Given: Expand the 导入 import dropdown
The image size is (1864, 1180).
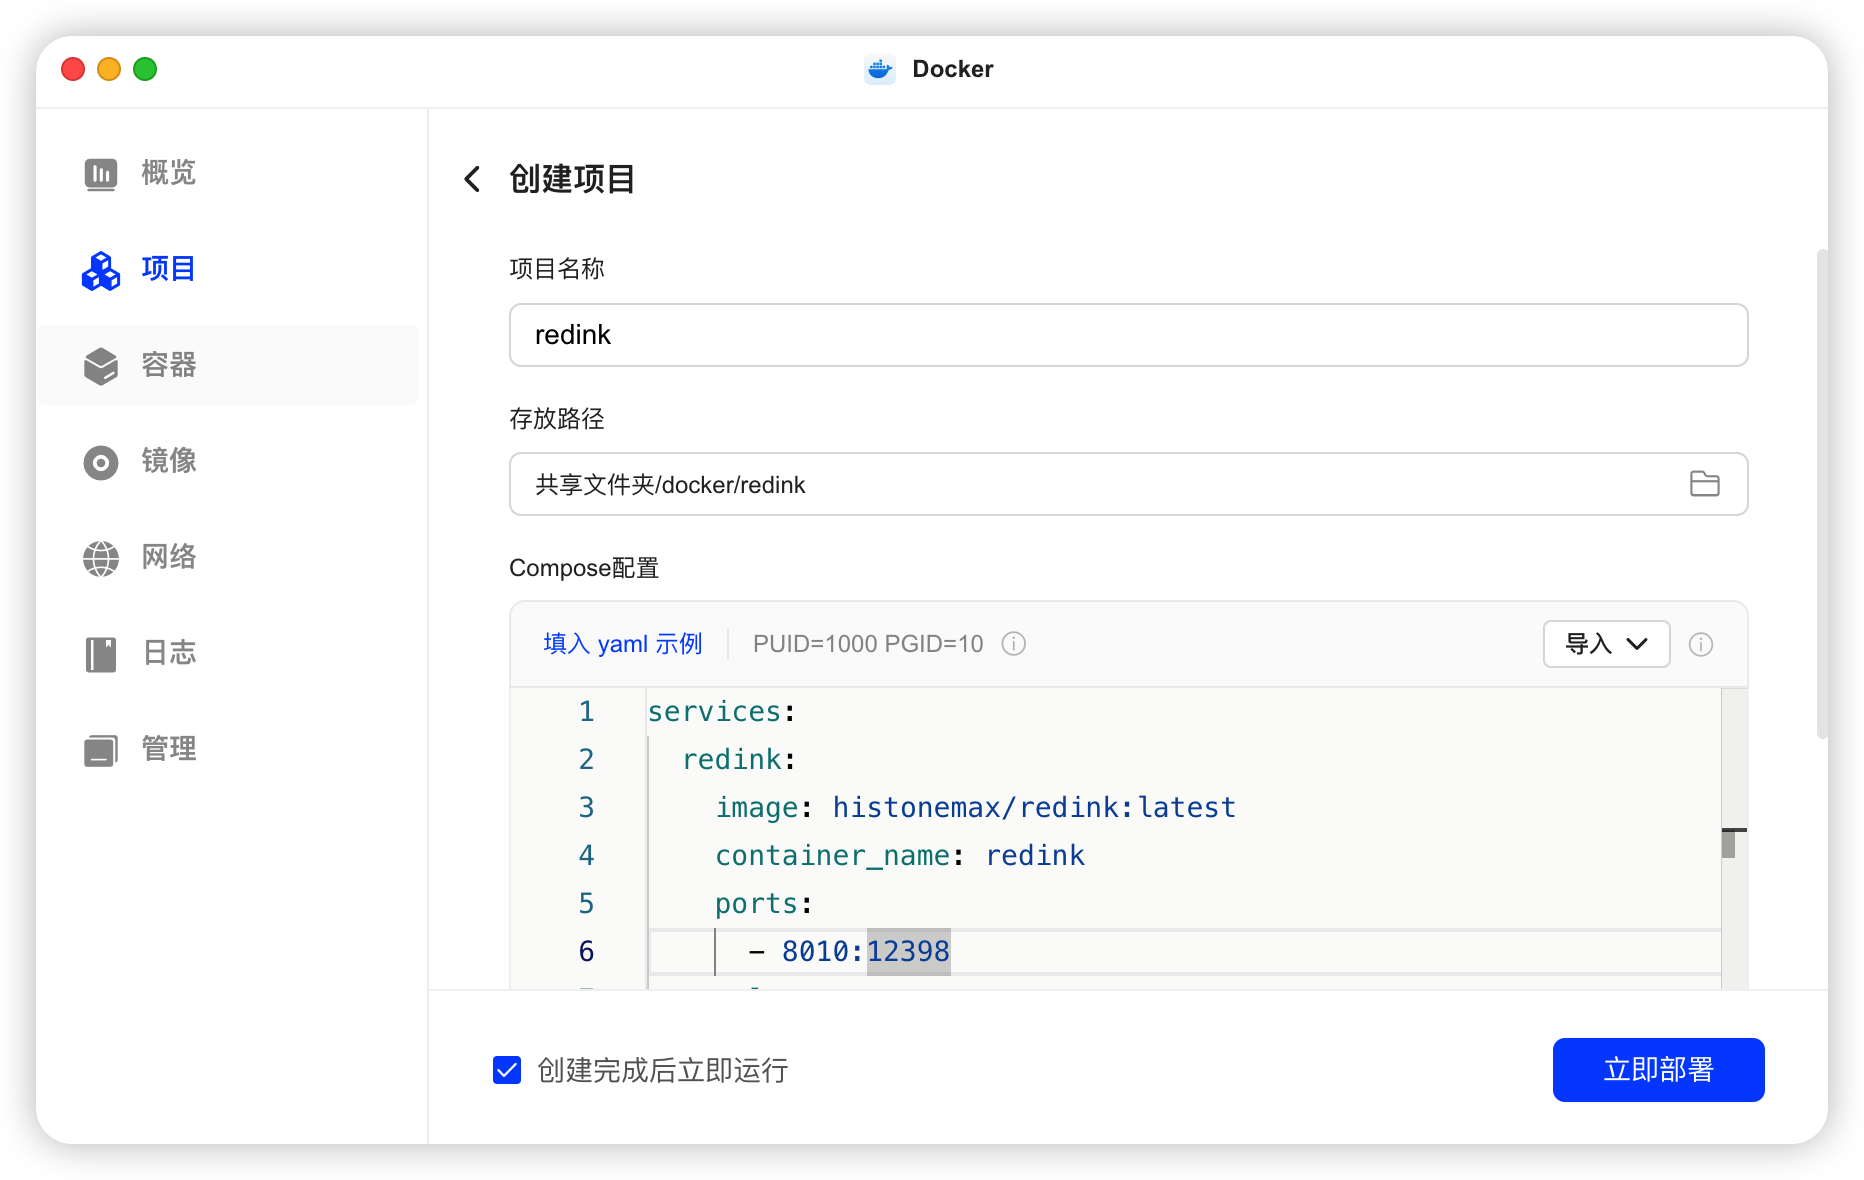Looking at the screenshot, I should point(1606,644).
